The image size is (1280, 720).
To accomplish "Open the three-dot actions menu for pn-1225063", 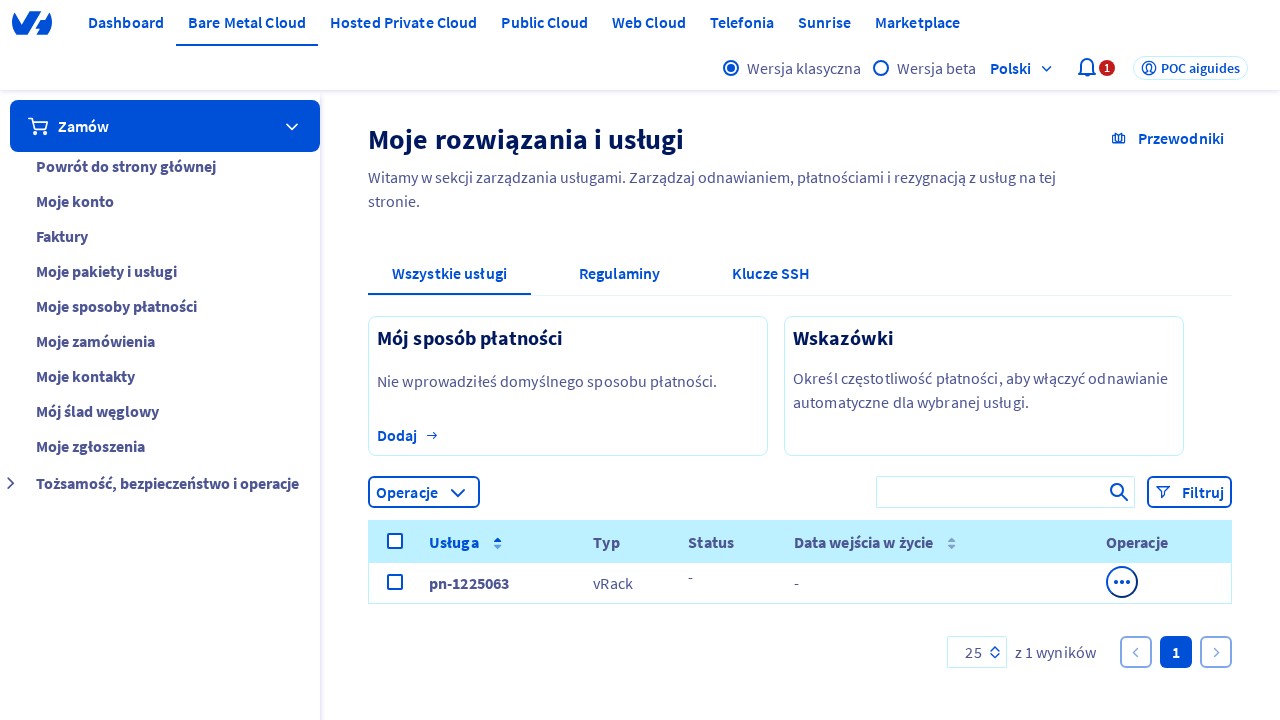I will click(x=1121, y=582).
